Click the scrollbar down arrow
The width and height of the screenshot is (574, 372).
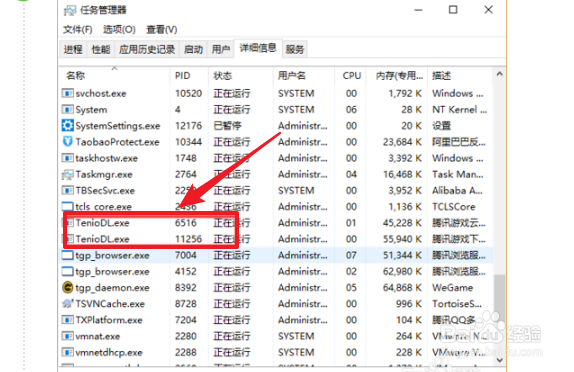click(500, 360)
